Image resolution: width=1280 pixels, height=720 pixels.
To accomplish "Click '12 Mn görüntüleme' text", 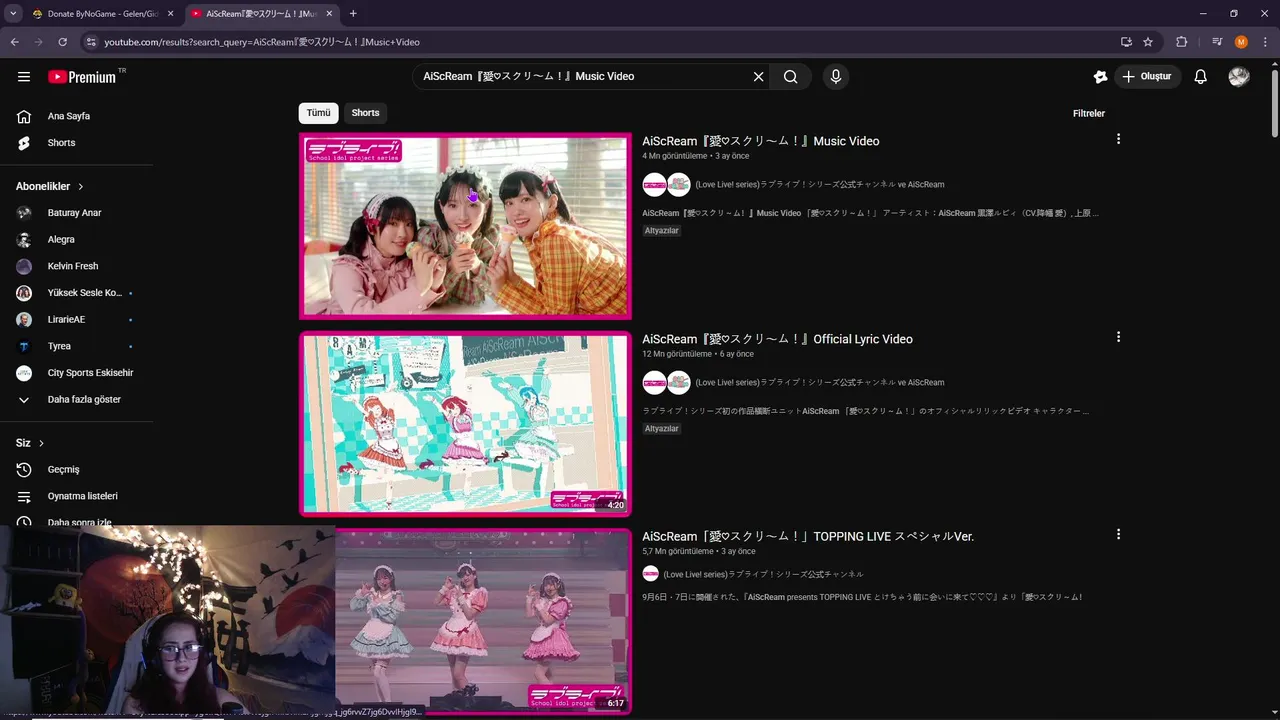I will [677, 354].
